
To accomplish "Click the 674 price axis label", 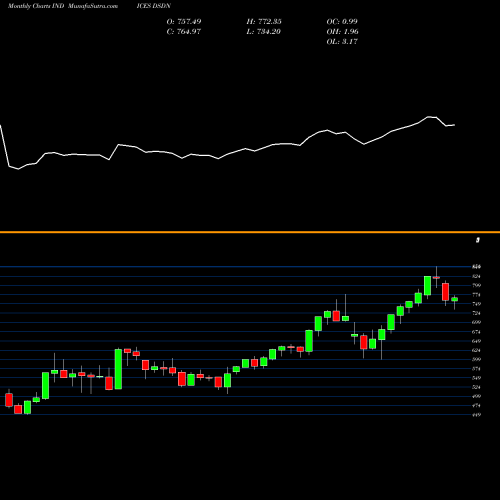I will (476, 332).
